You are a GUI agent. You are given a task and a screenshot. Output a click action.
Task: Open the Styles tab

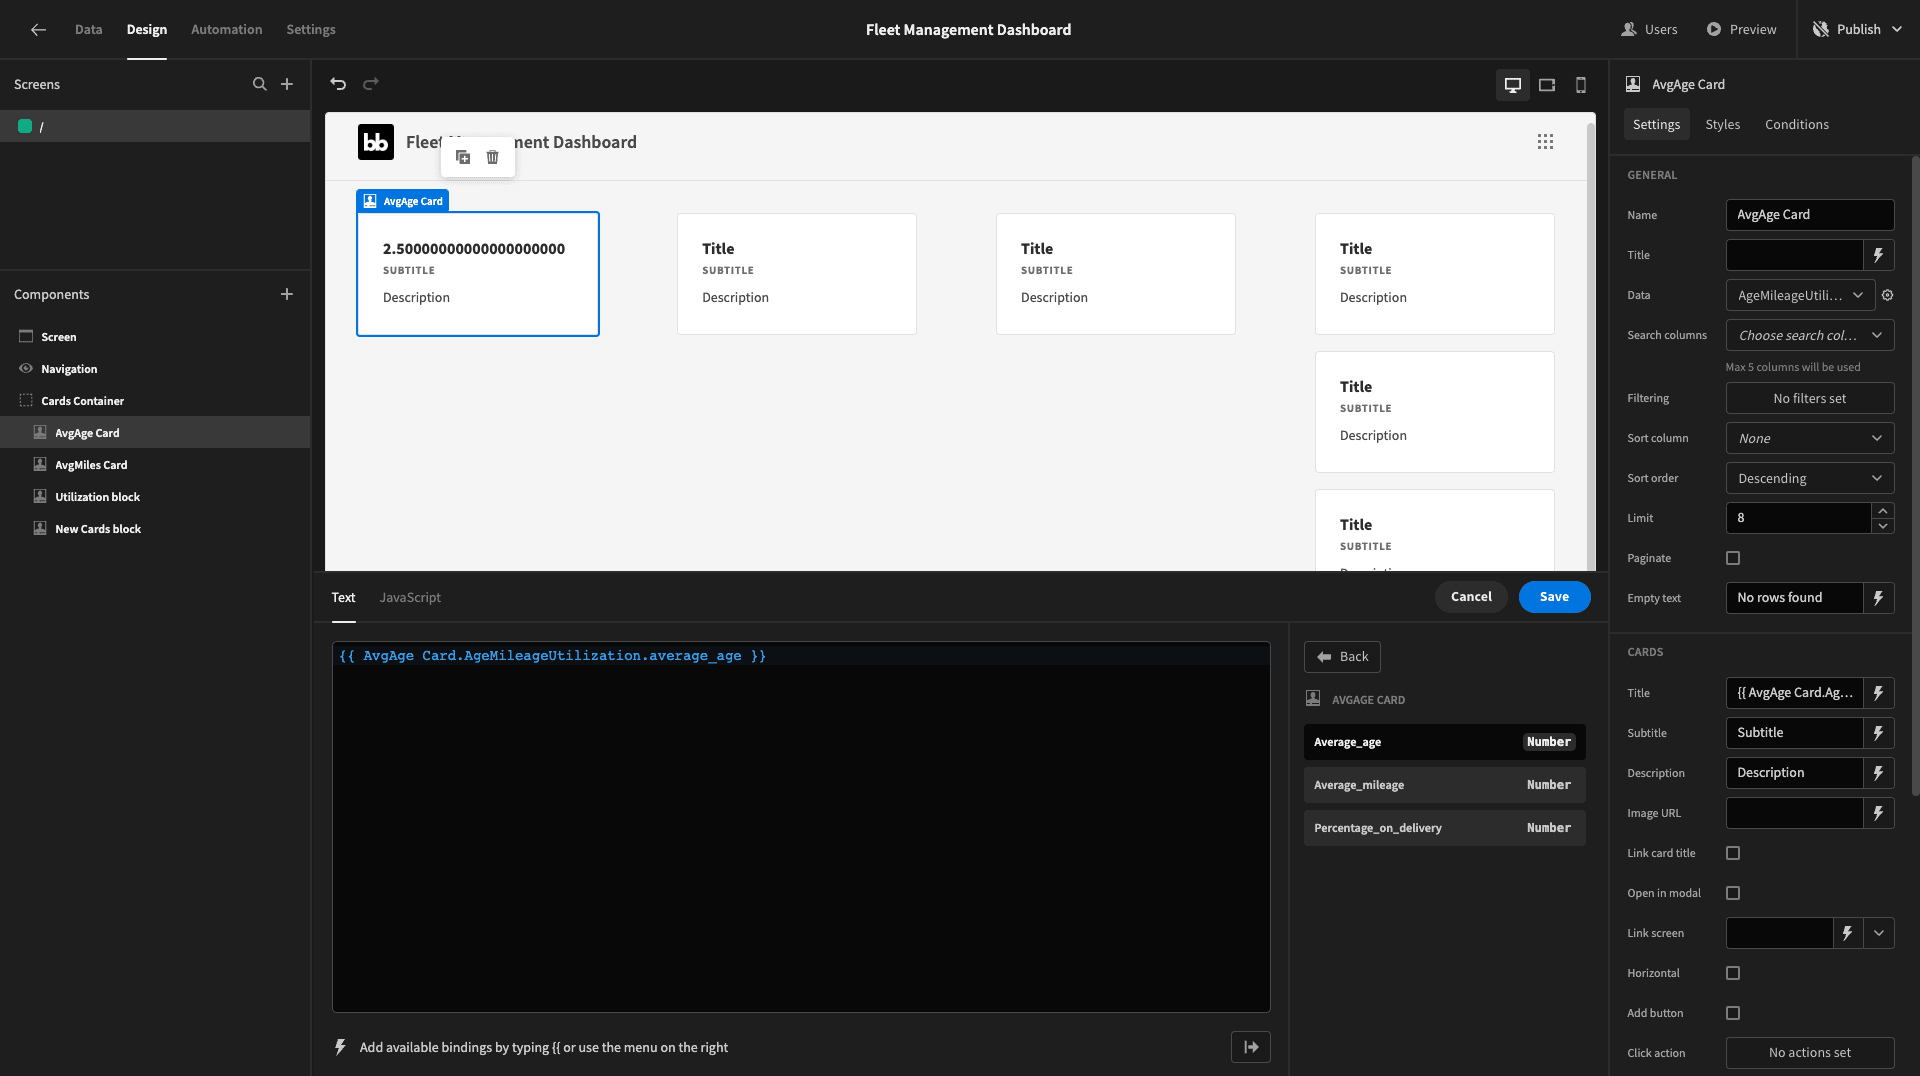coord(1722,124)
